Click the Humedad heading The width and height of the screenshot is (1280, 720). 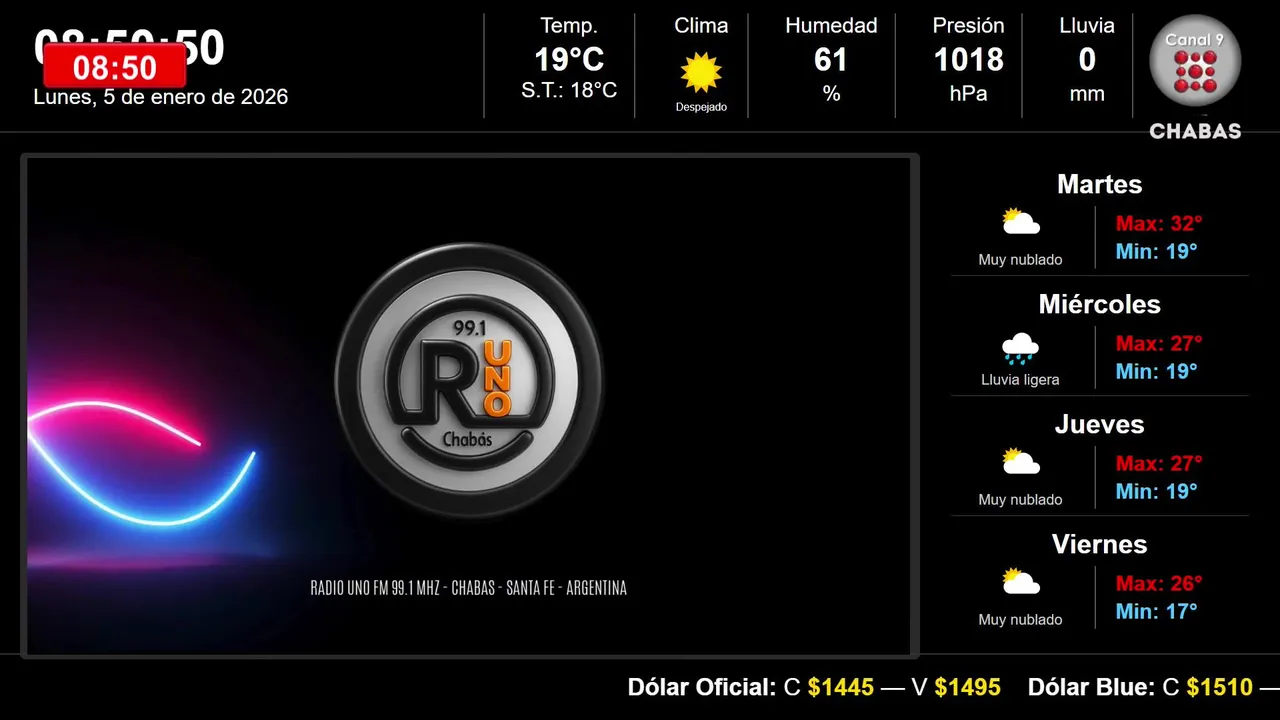coord(831,26)
